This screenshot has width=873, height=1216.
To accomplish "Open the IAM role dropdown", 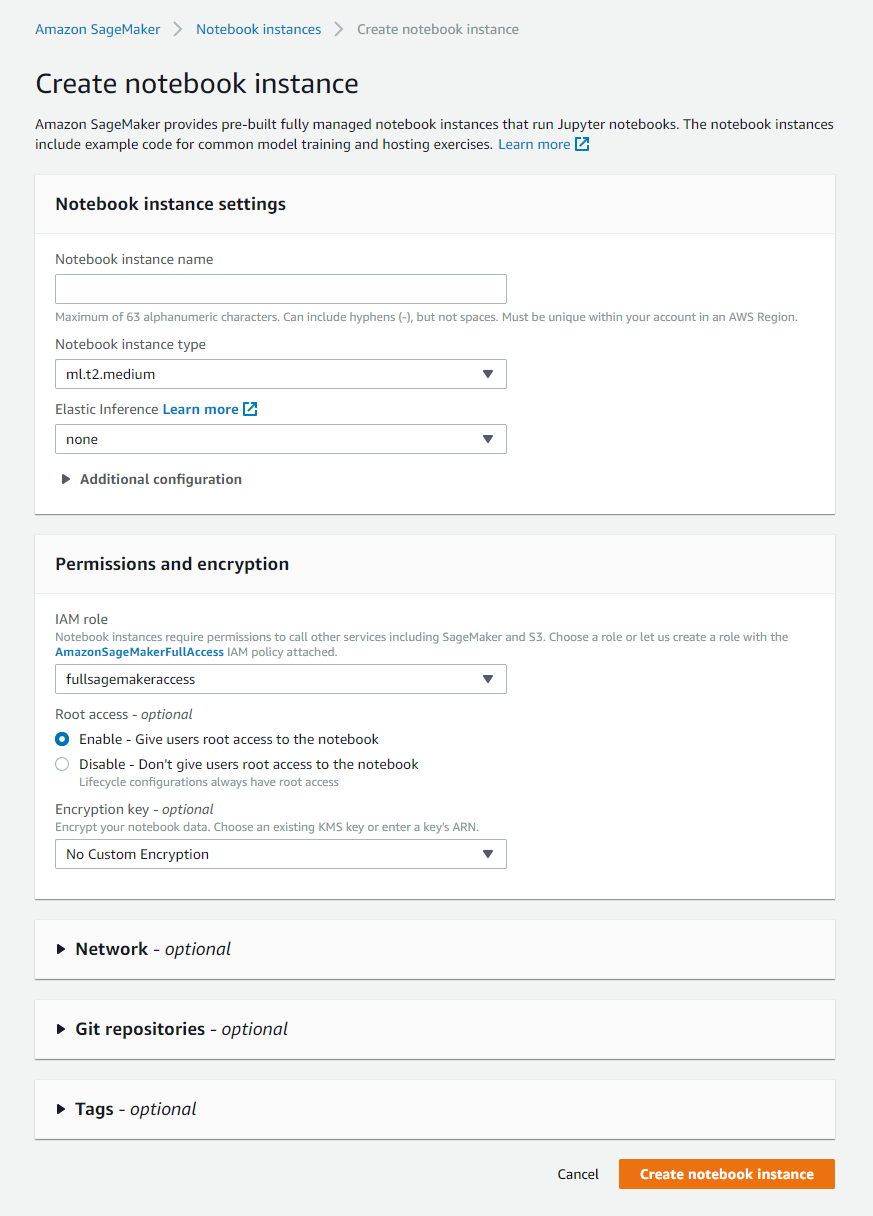I will [x=280, y=679].
